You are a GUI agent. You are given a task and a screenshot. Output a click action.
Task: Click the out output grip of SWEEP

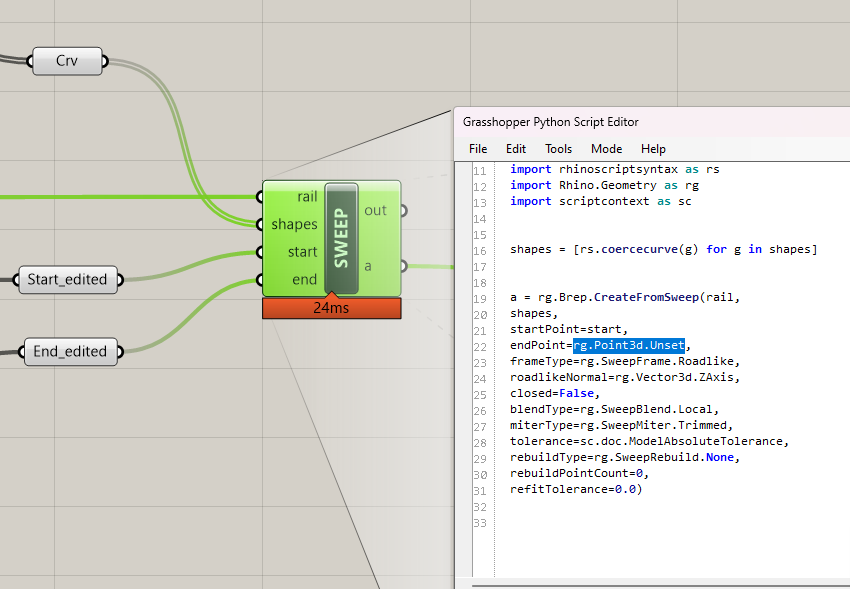point(403,210)
